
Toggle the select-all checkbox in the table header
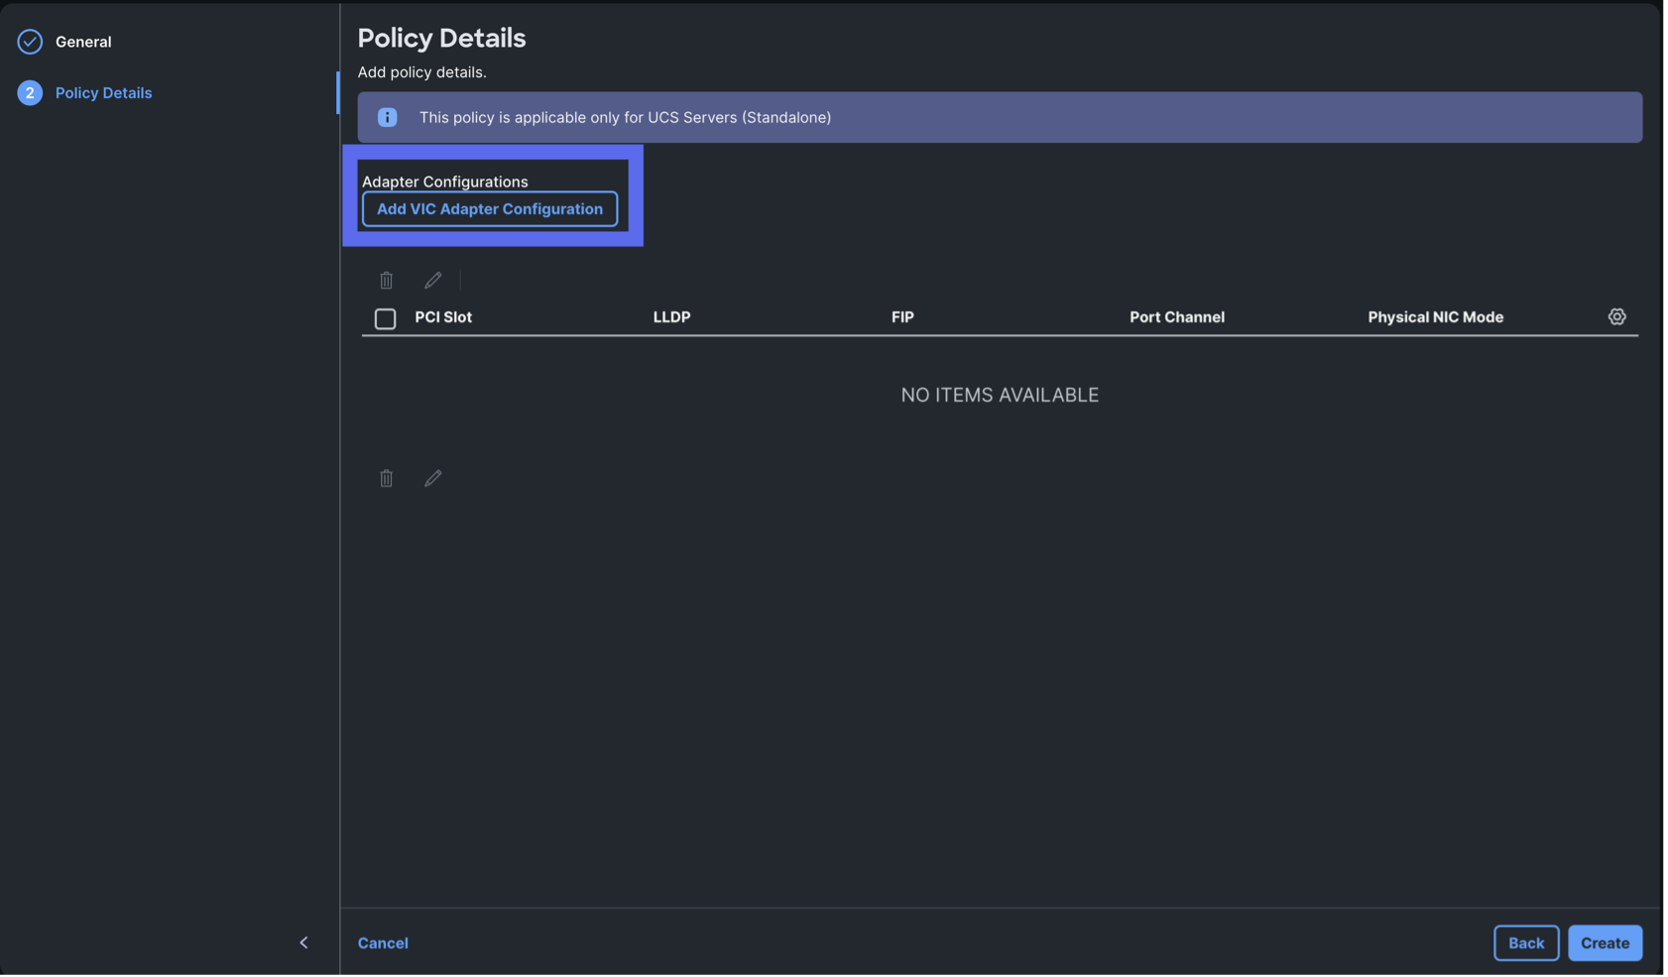click(385, 318)
